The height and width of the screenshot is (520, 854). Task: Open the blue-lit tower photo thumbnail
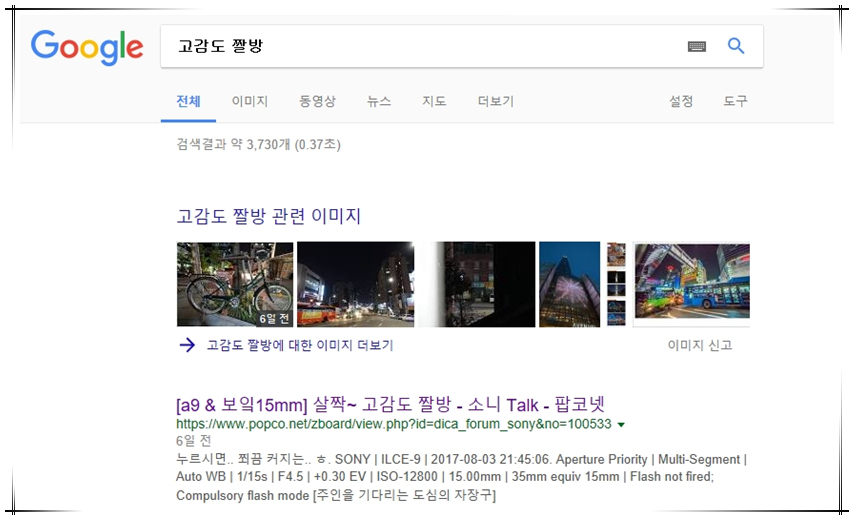tap(569, 284)
